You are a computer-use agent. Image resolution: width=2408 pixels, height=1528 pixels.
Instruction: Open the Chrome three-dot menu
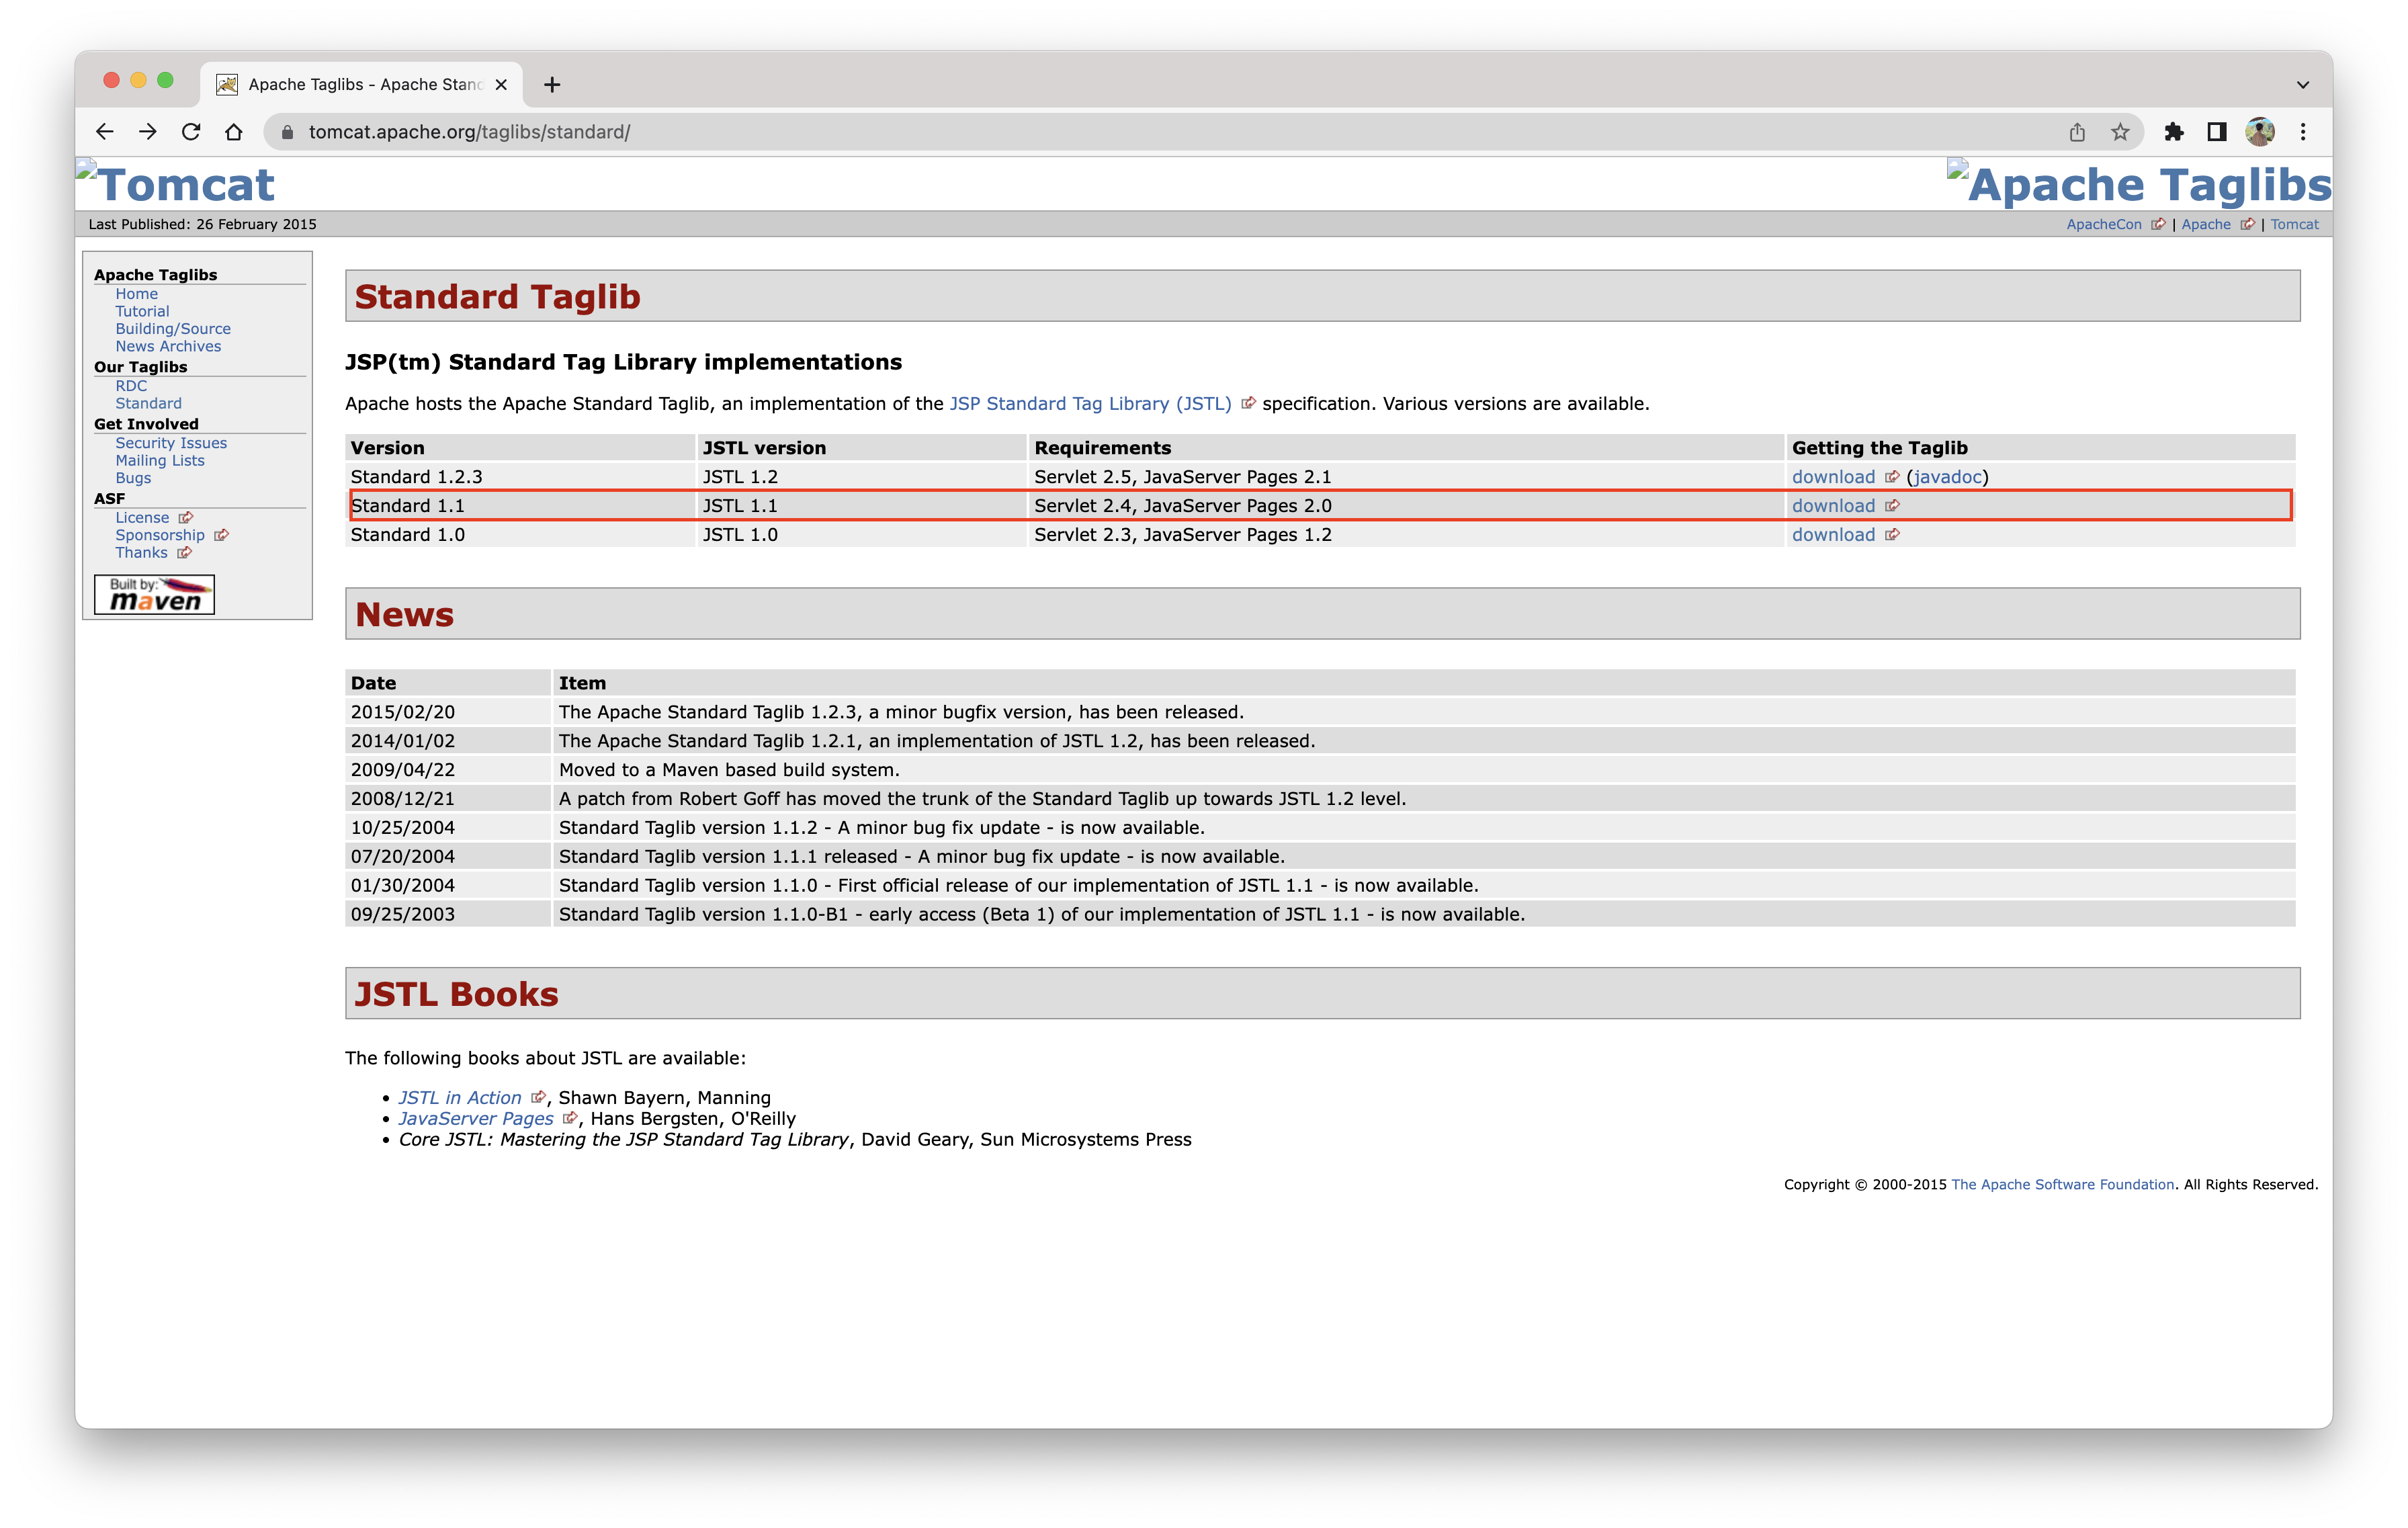click(x=2303, y=132)
